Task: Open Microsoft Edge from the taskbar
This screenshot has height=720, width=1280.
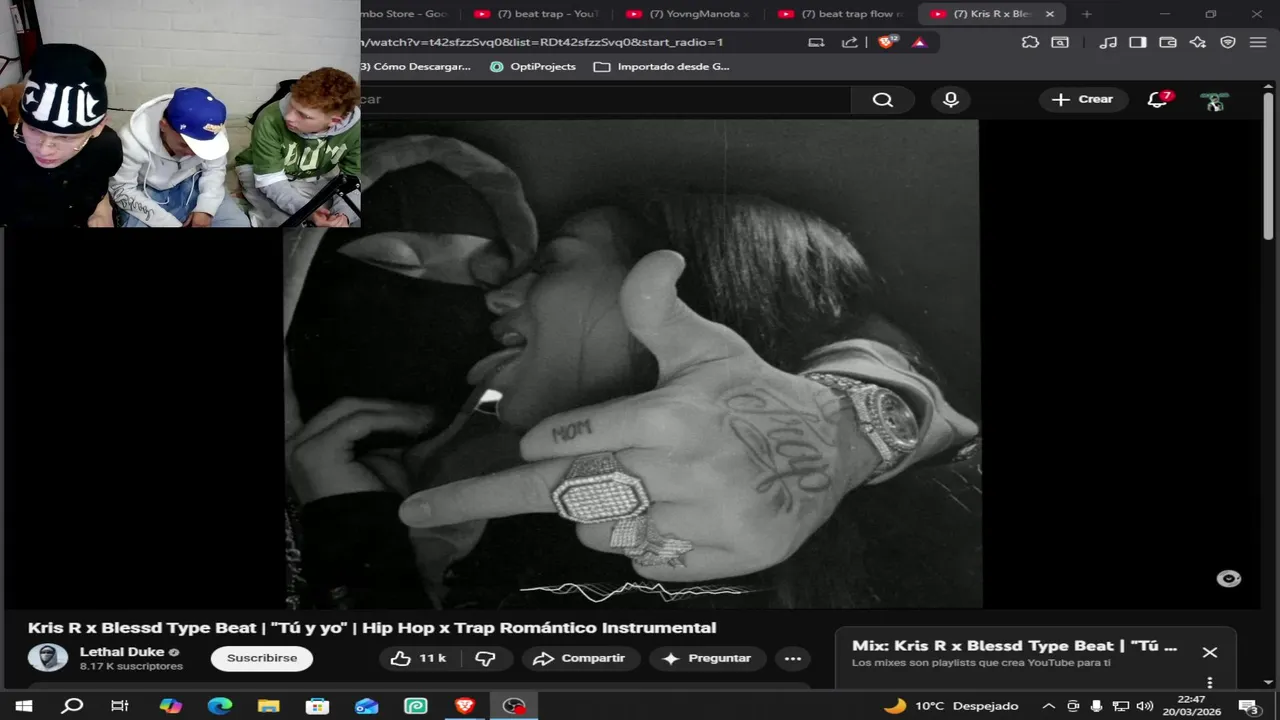Action: click(x=219, y=706)
